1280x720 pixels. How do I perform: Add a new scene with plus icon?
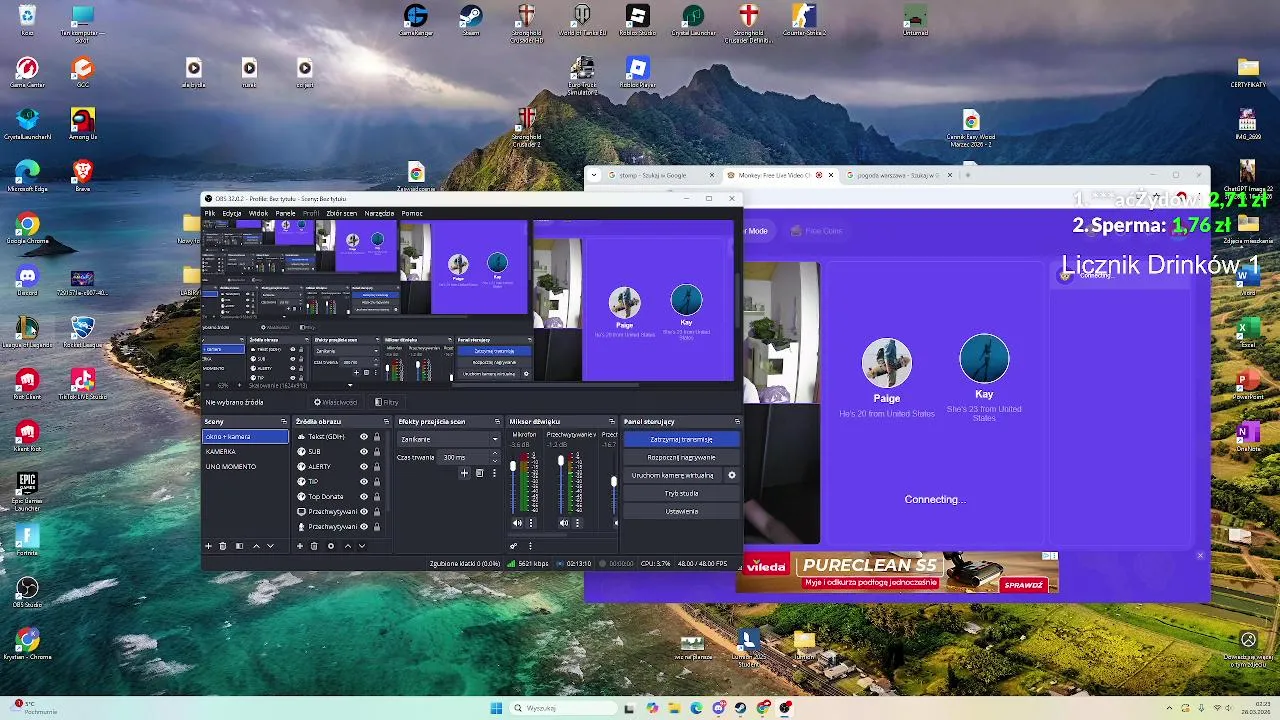coord(208,546)
